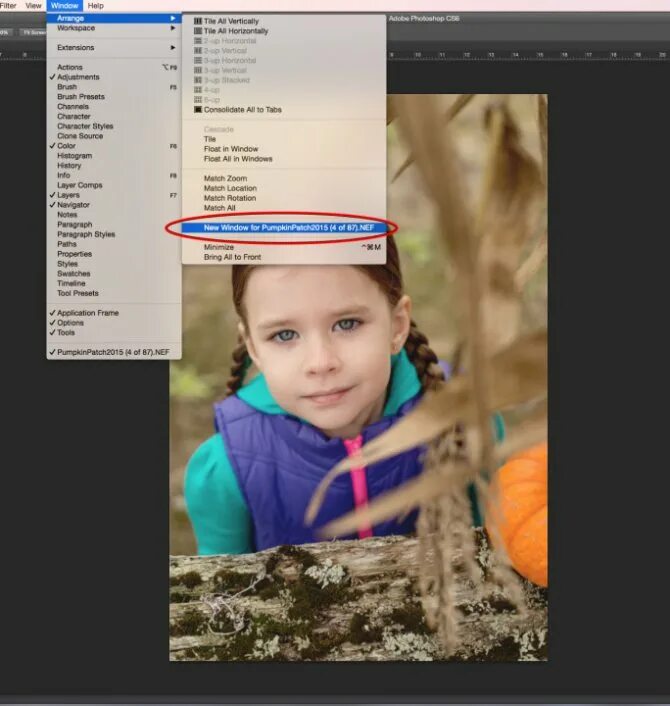Viewport: 670px width, 706px height.
Task: Open the Actions panel
Action: (114, 67)
